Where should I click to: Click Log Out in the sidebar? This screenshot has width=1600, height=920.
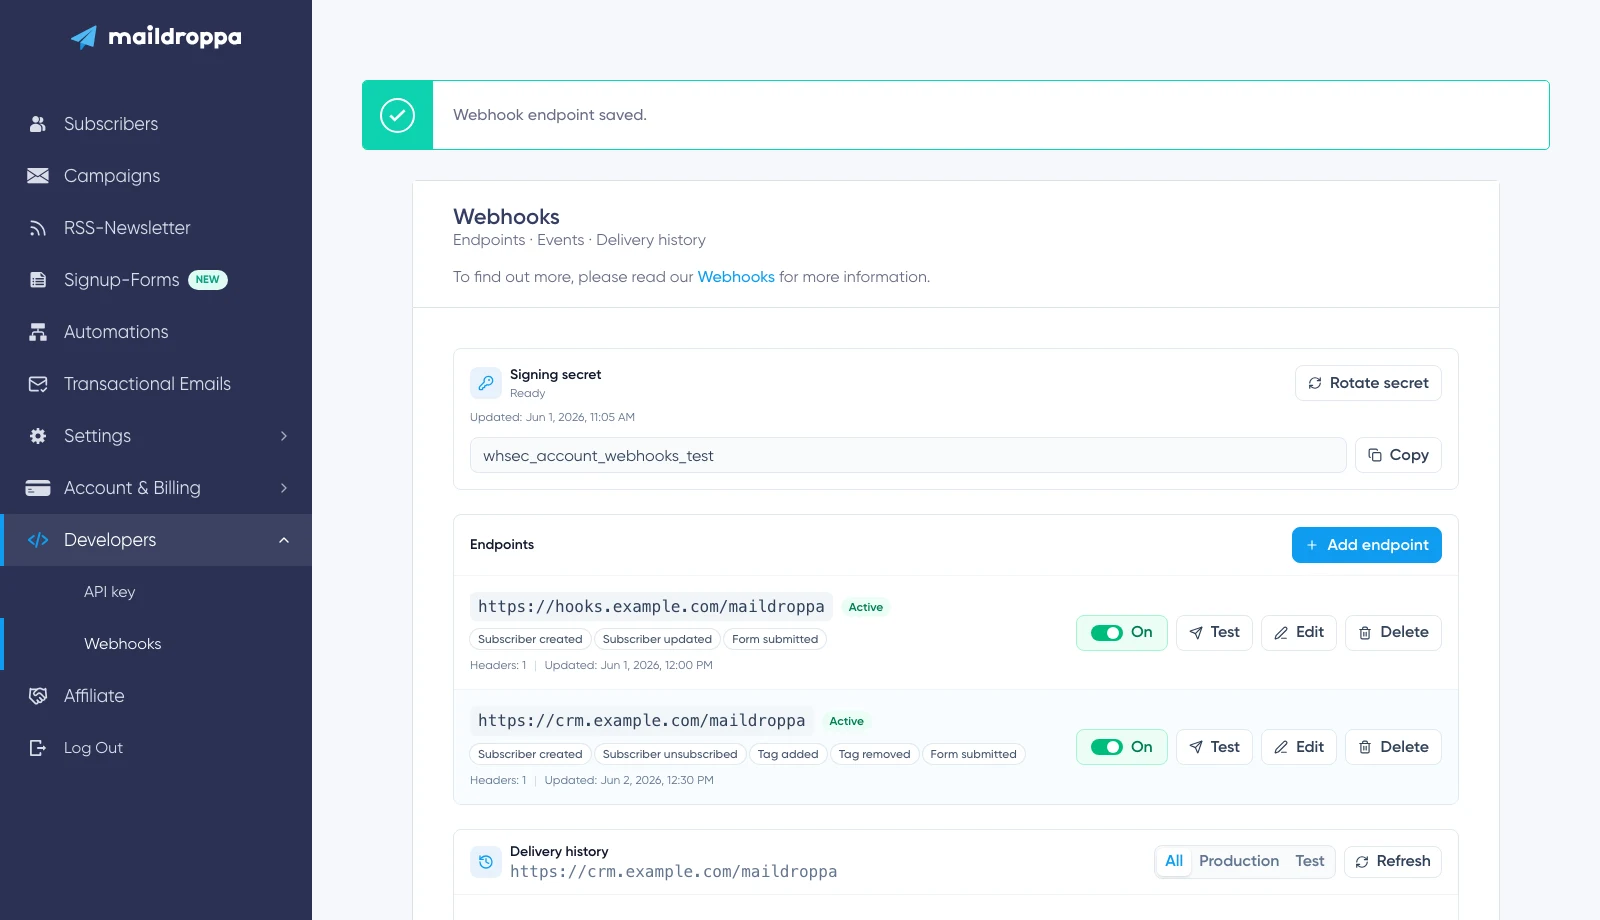93,748
